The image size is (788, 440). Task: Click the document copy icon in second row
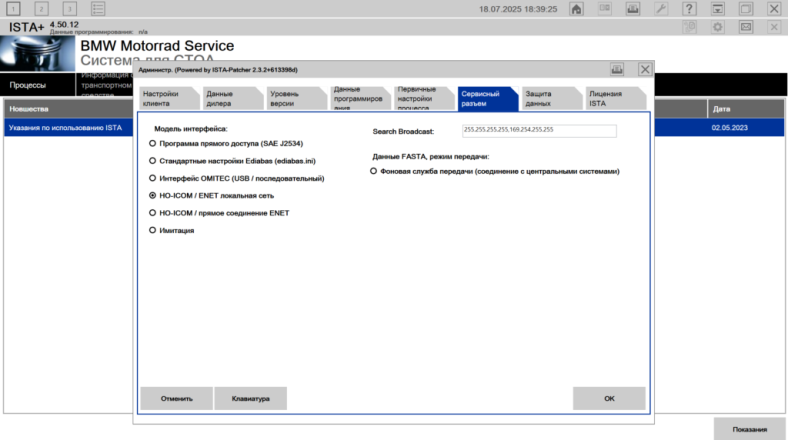click(690, 27)
